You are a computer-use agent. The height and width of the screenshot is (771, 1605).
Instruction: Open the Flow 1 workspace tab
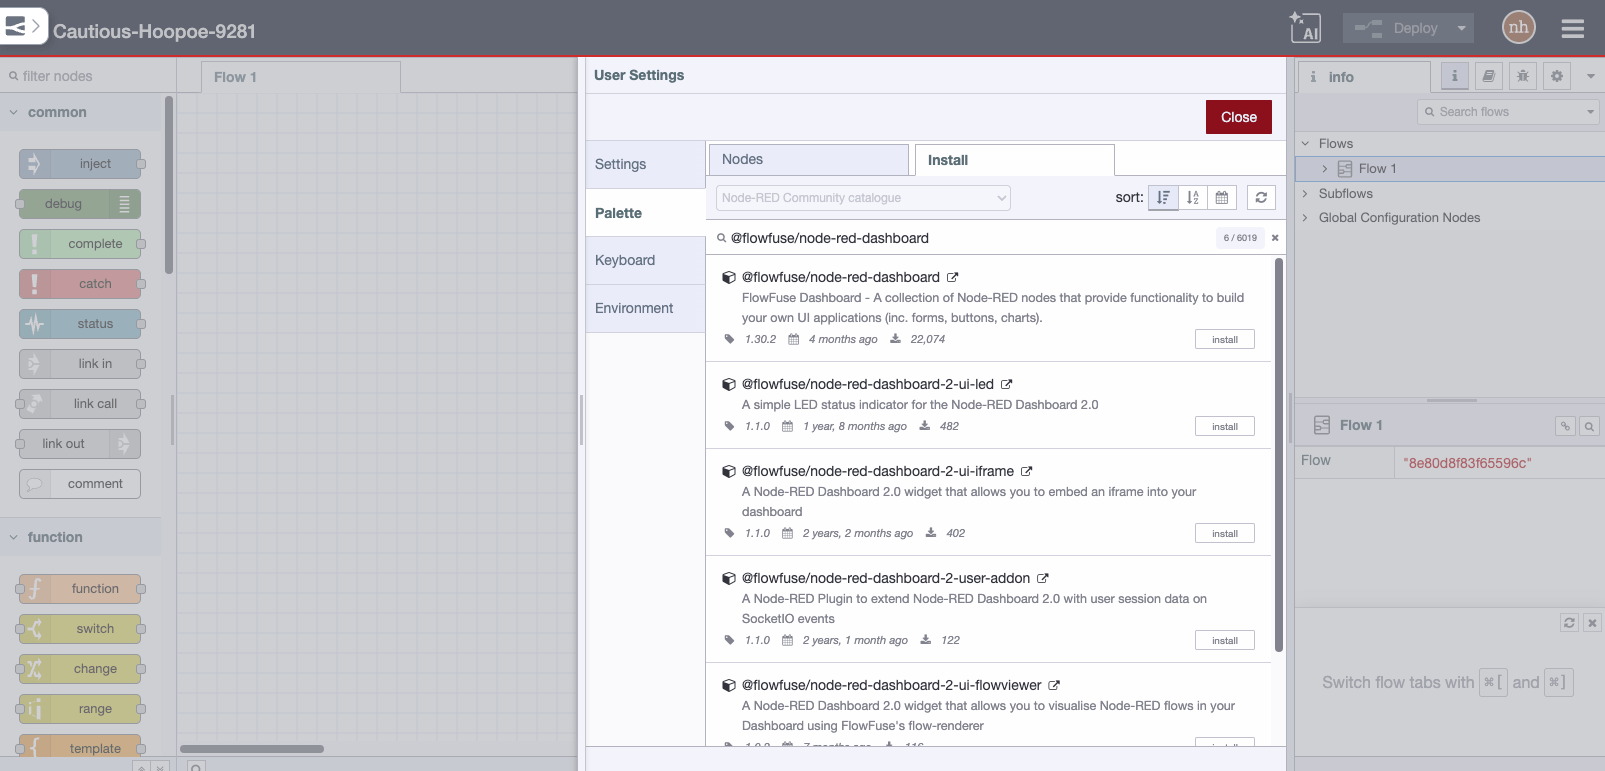pyautogui.click(x=301, y=77)
